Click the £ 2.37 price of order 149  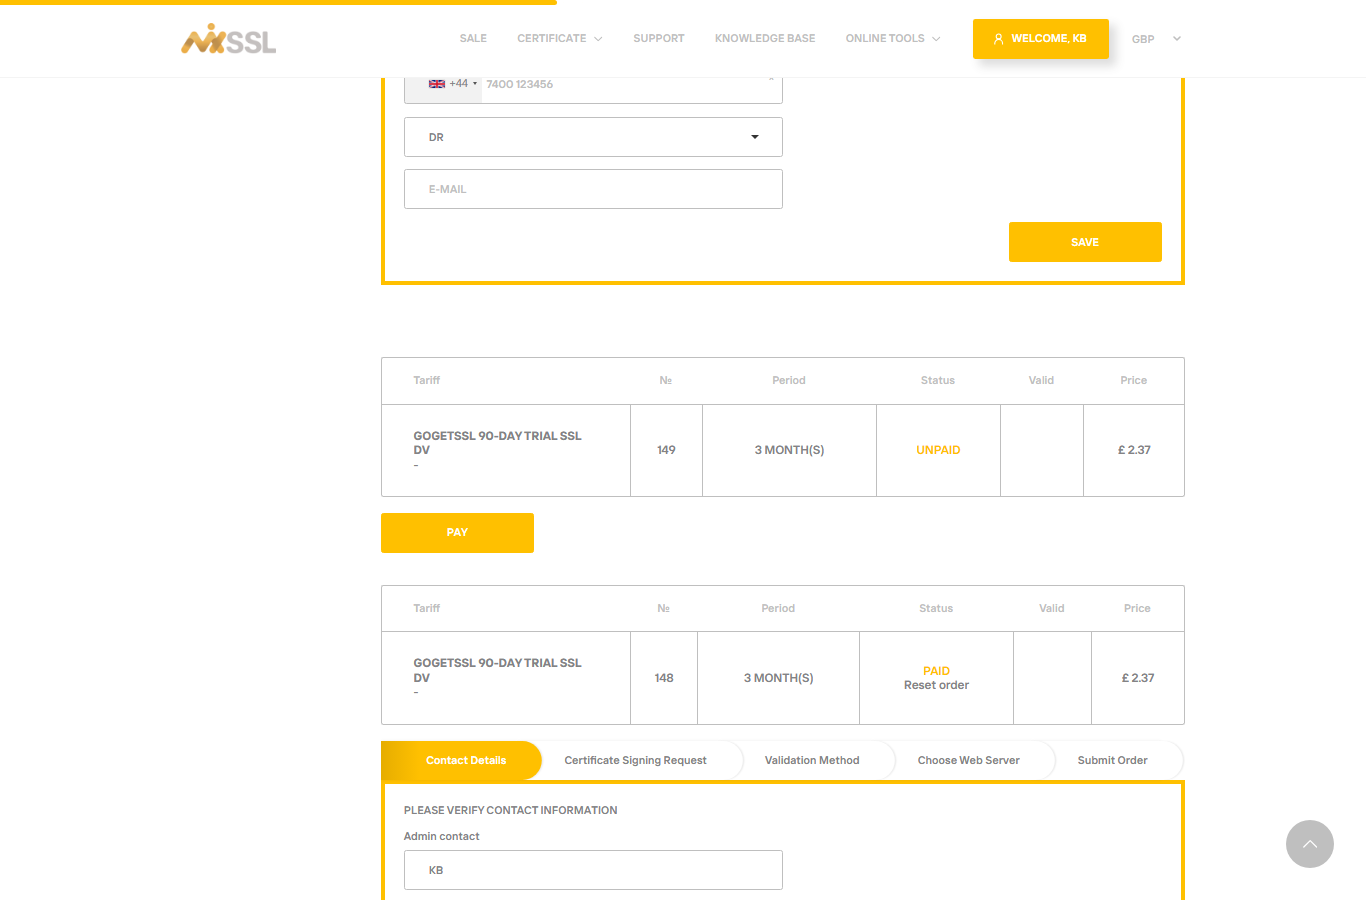pyautogui.click(x=1134, y=450)
